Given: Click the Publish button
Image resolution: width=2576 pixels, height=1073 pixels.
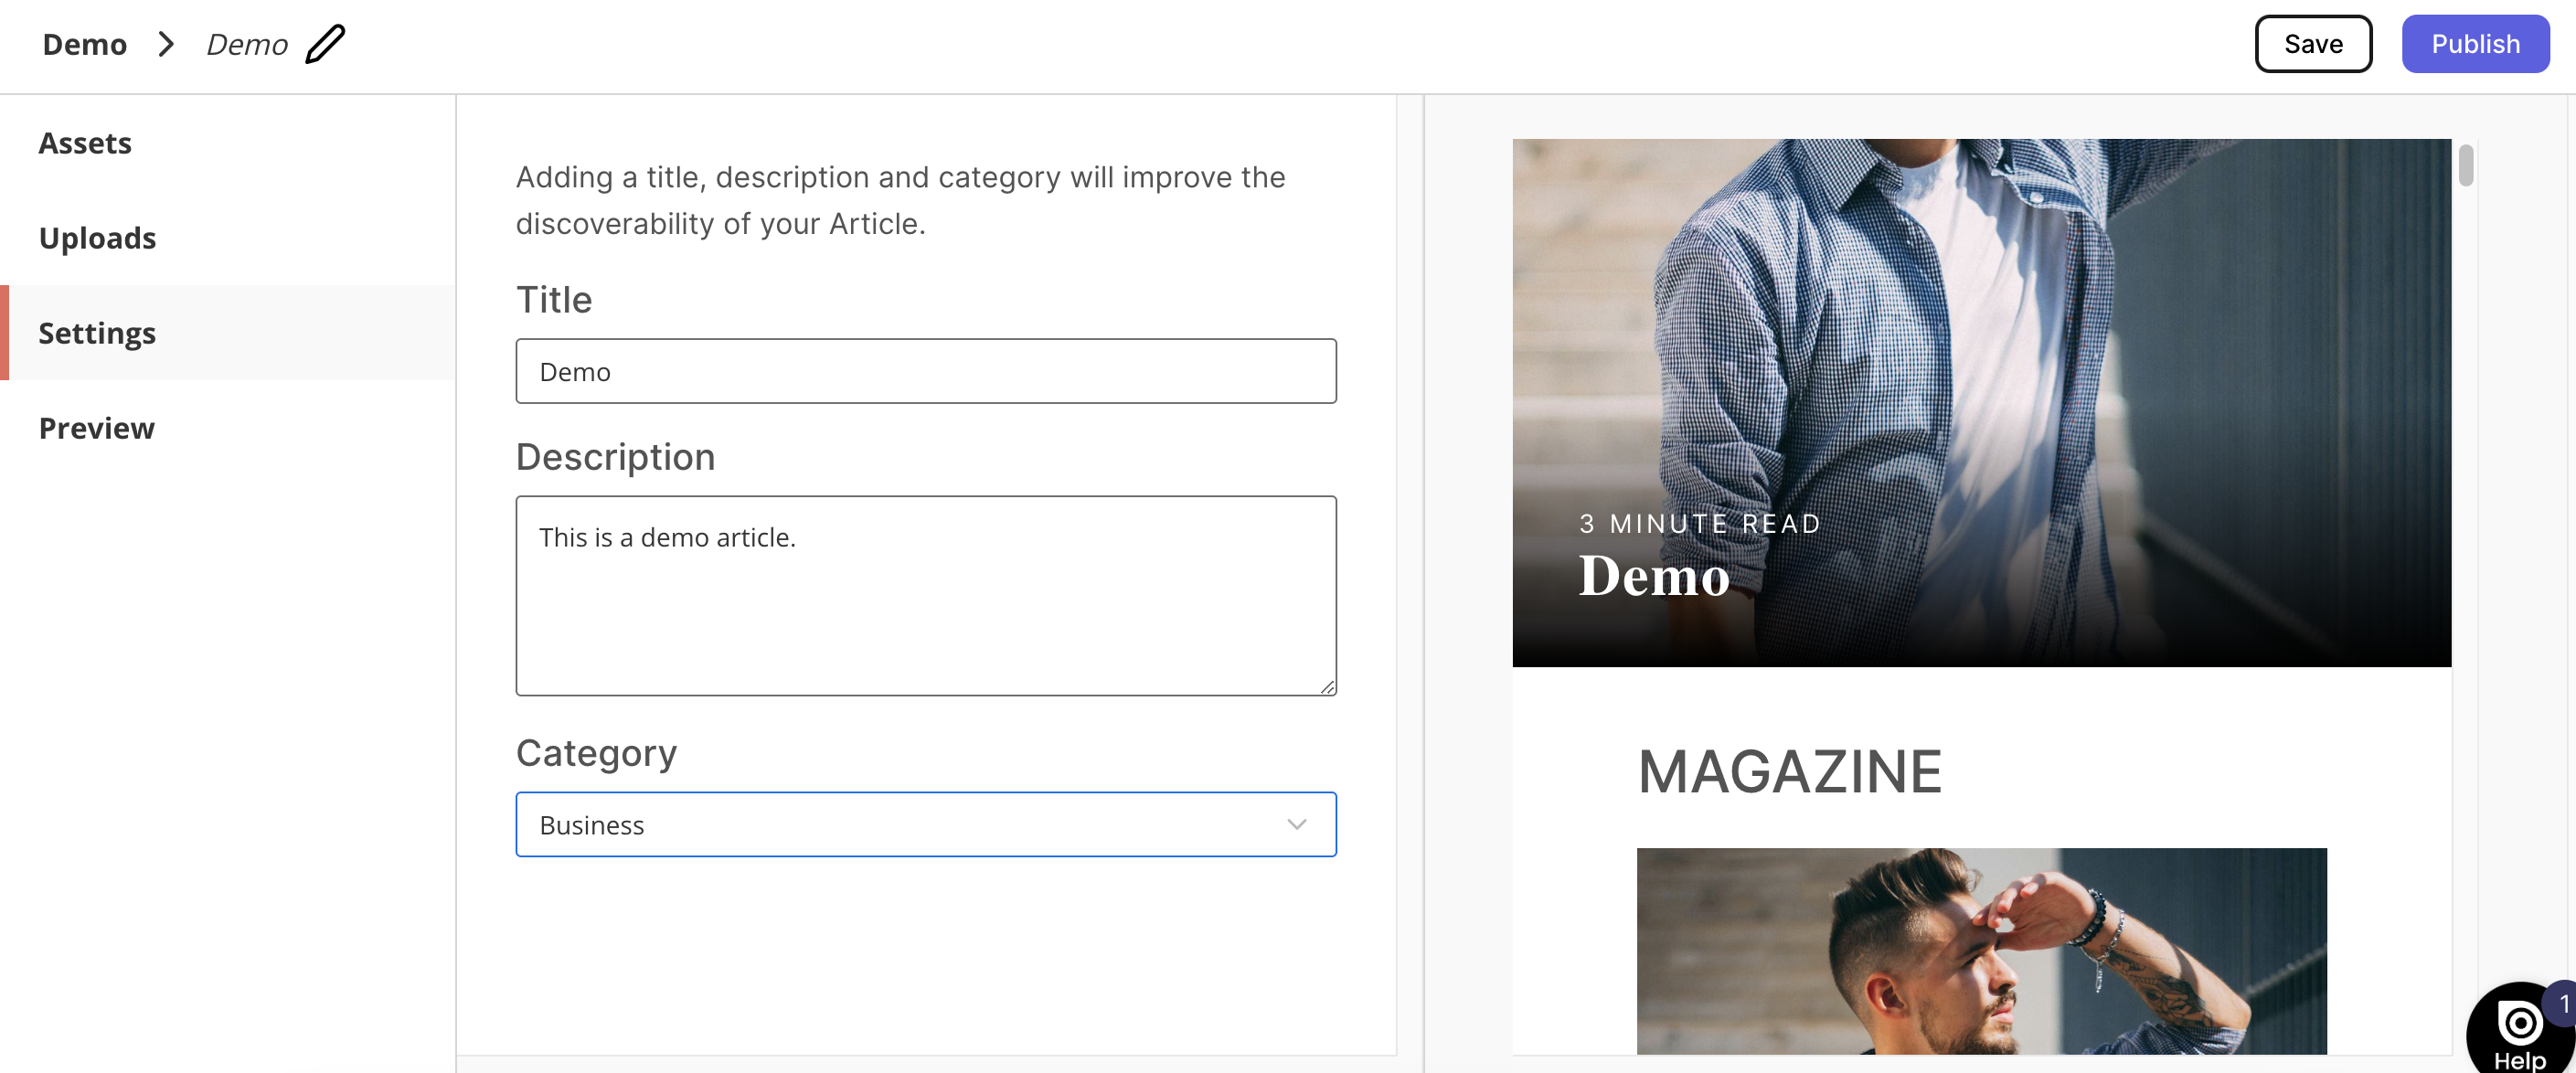Looking at the screenshot, I should (x=2475, y=44).
